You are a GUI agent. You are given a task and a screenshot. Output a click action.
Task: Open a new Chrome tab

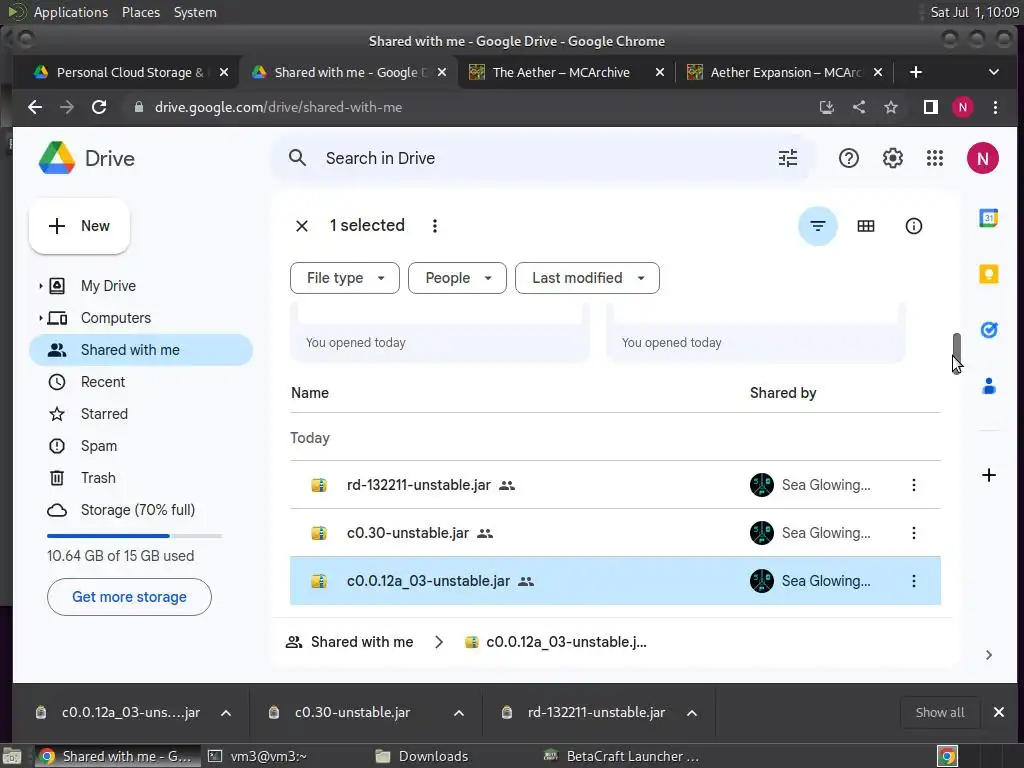915,72
